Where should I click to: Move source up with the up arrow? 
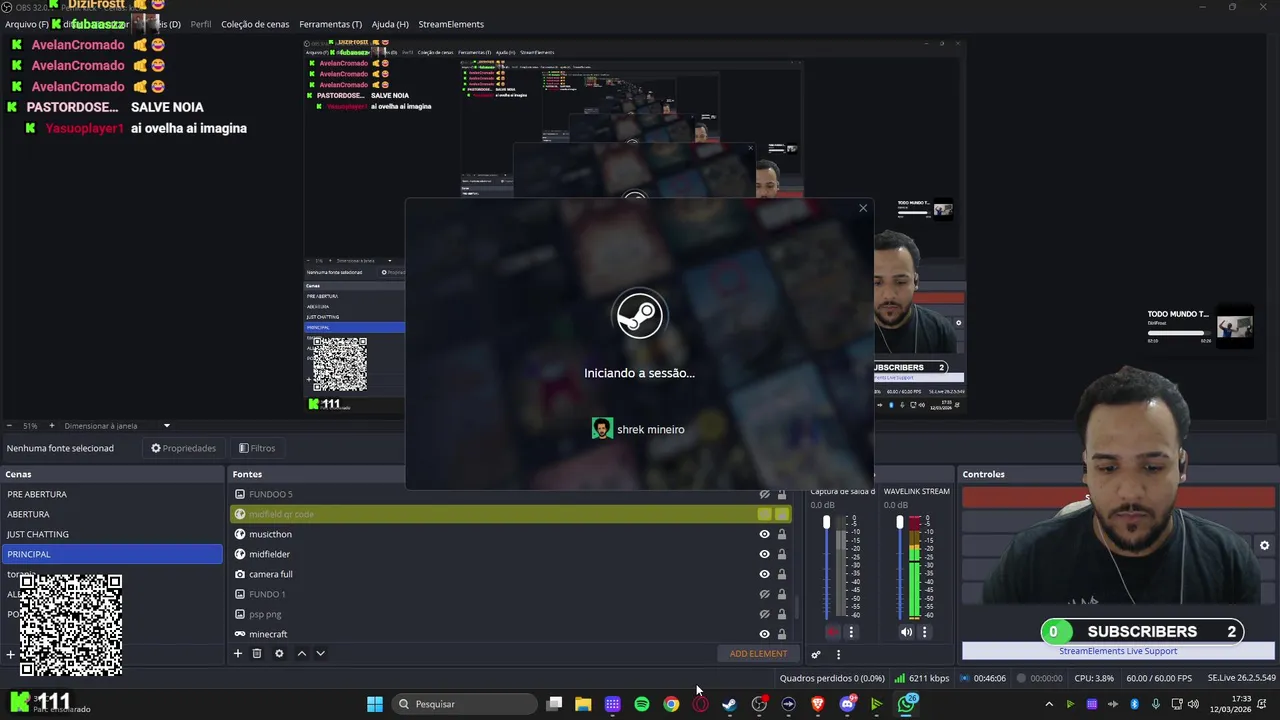(301, 654)
